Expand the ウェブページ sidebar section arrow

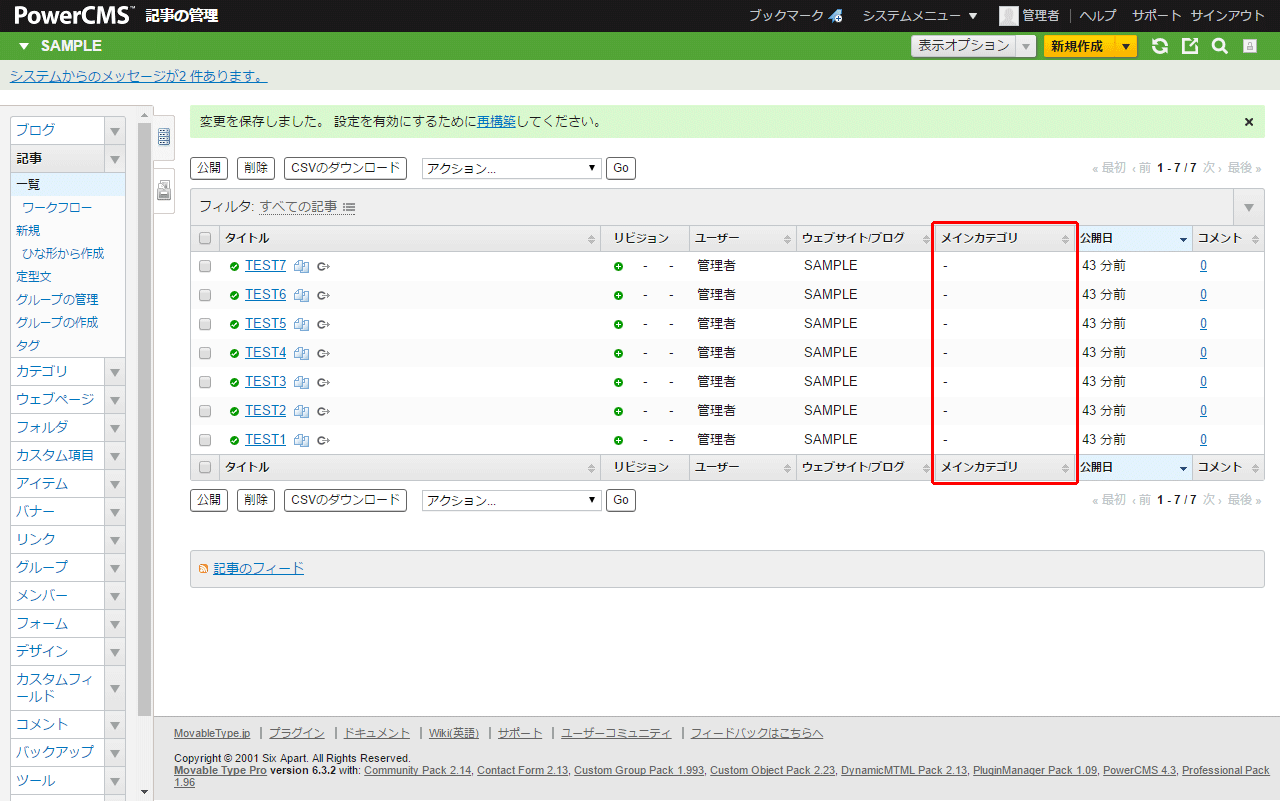115,400
